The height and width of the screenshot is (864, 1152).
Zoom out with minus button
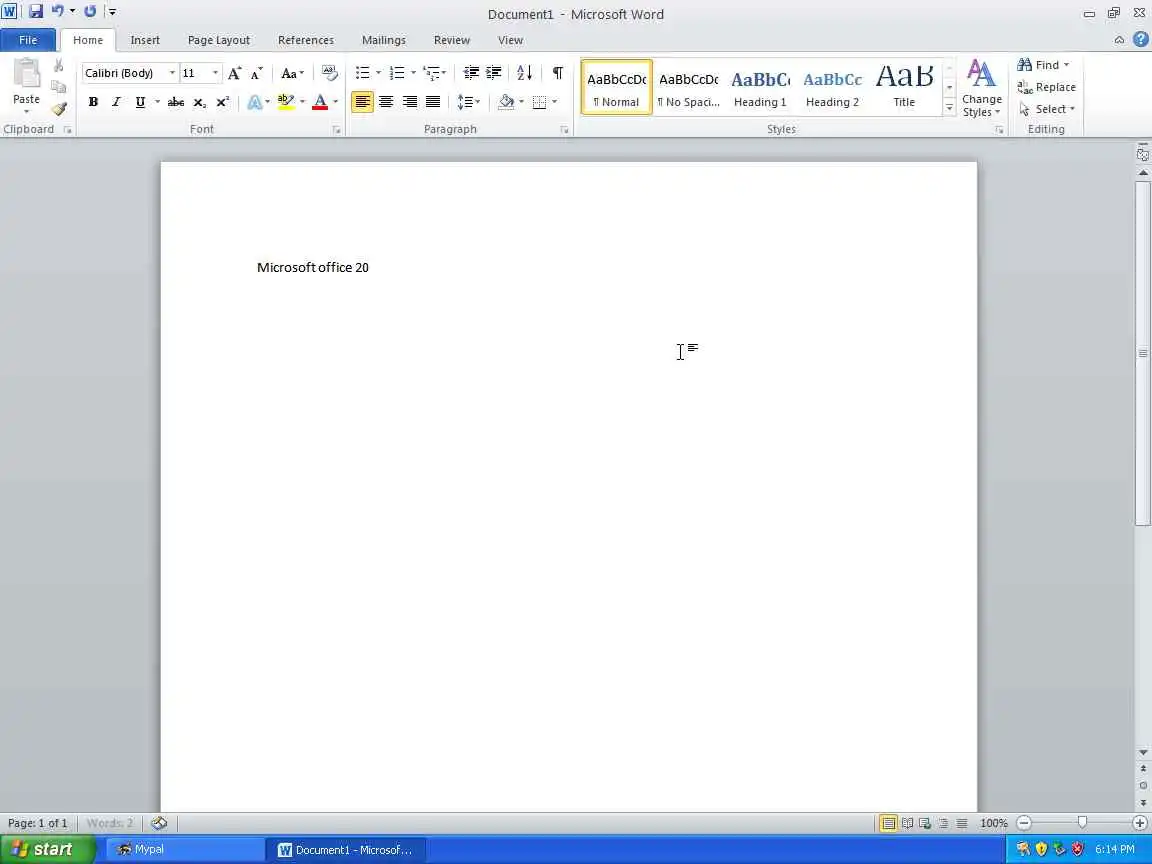[x=1024, y=823]
